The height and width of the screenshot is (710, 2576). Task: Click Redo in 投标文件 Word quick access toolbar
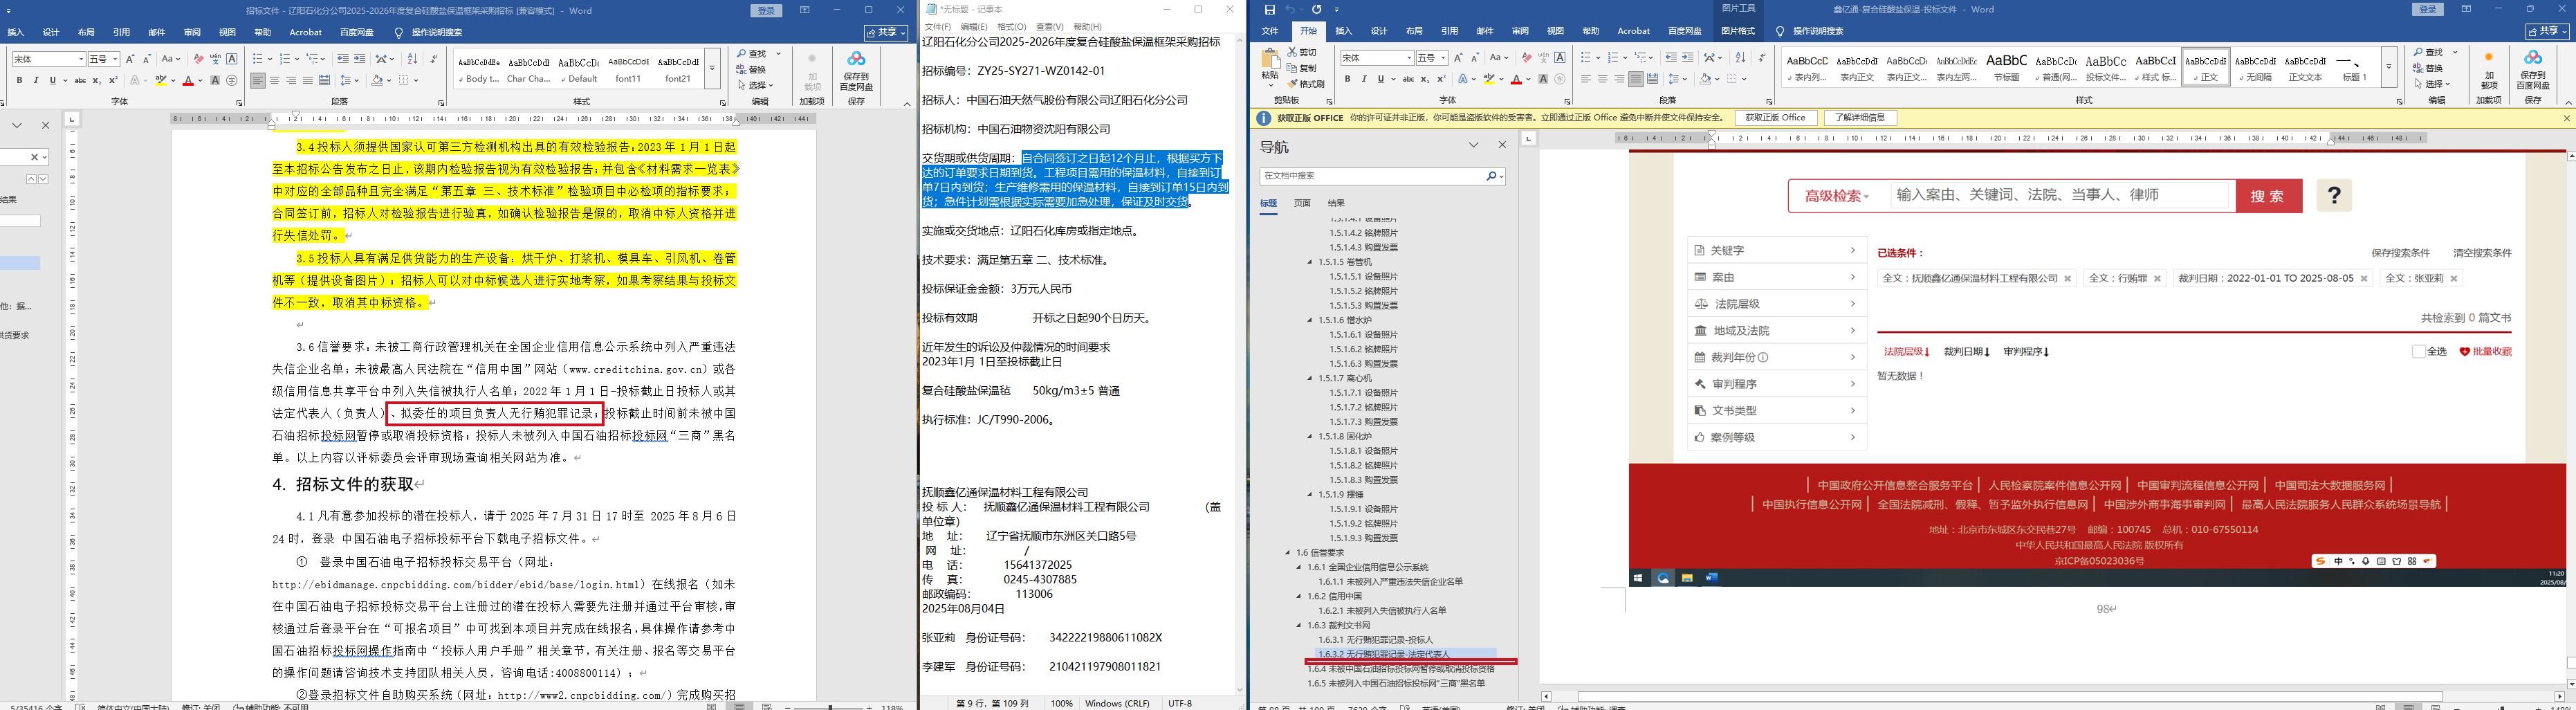(x=1317, y=10)
